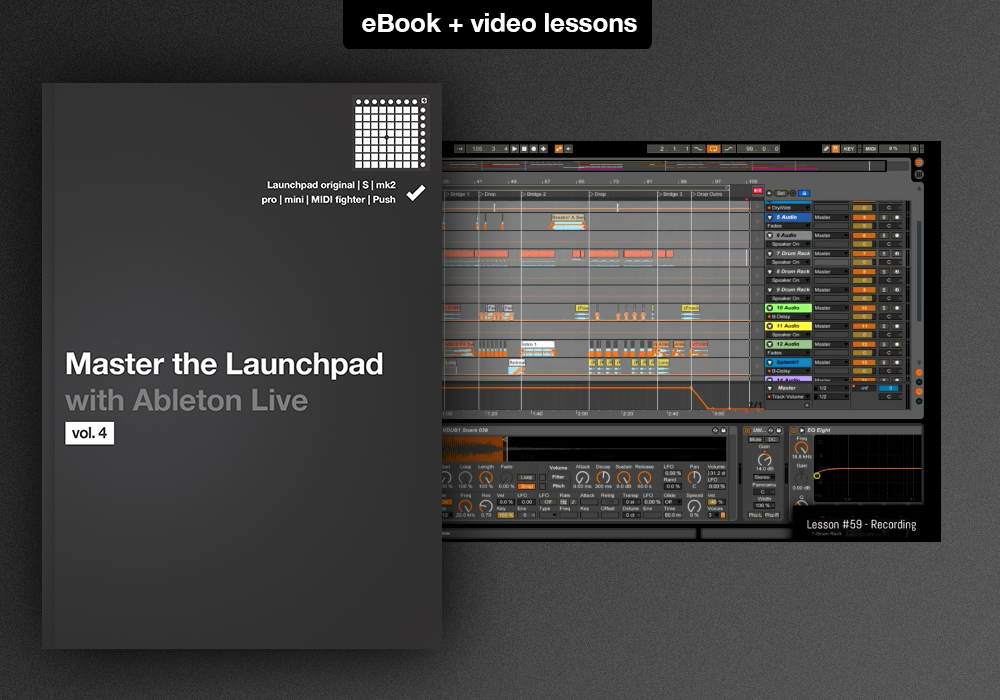Start playback with the transport Play button

coord(515,149)
